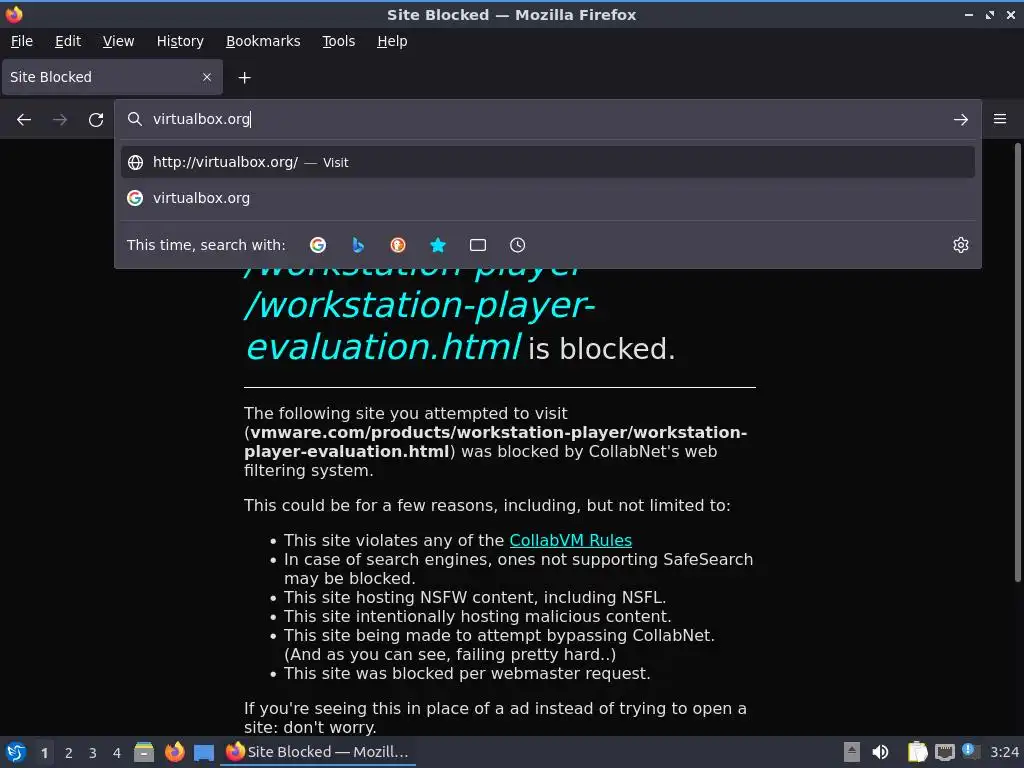
Task: Search this time with Bing icon
Action: click(358, 245)
